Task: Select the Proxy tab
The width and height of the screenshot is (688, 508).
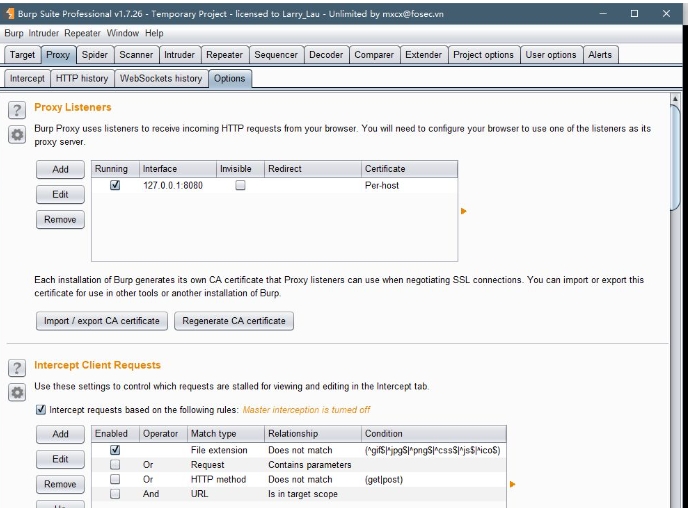Action: click(58, 55)
